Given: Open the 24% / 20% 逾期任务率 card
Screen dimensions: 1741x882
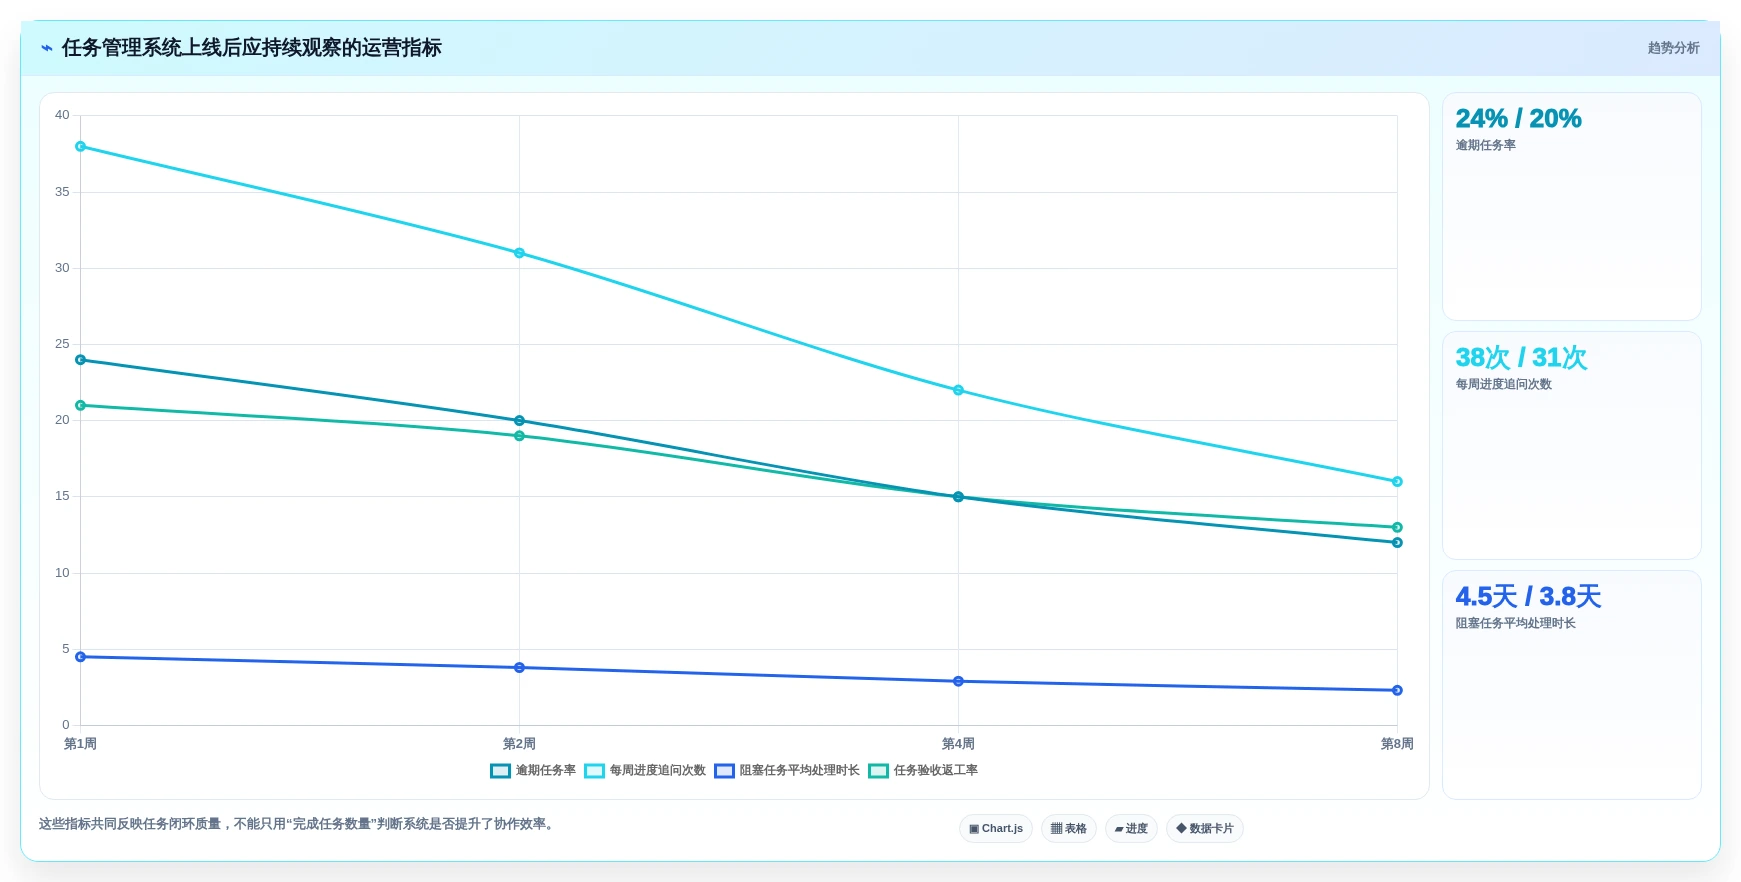Looking at the screenshot, I should 1571,207.
